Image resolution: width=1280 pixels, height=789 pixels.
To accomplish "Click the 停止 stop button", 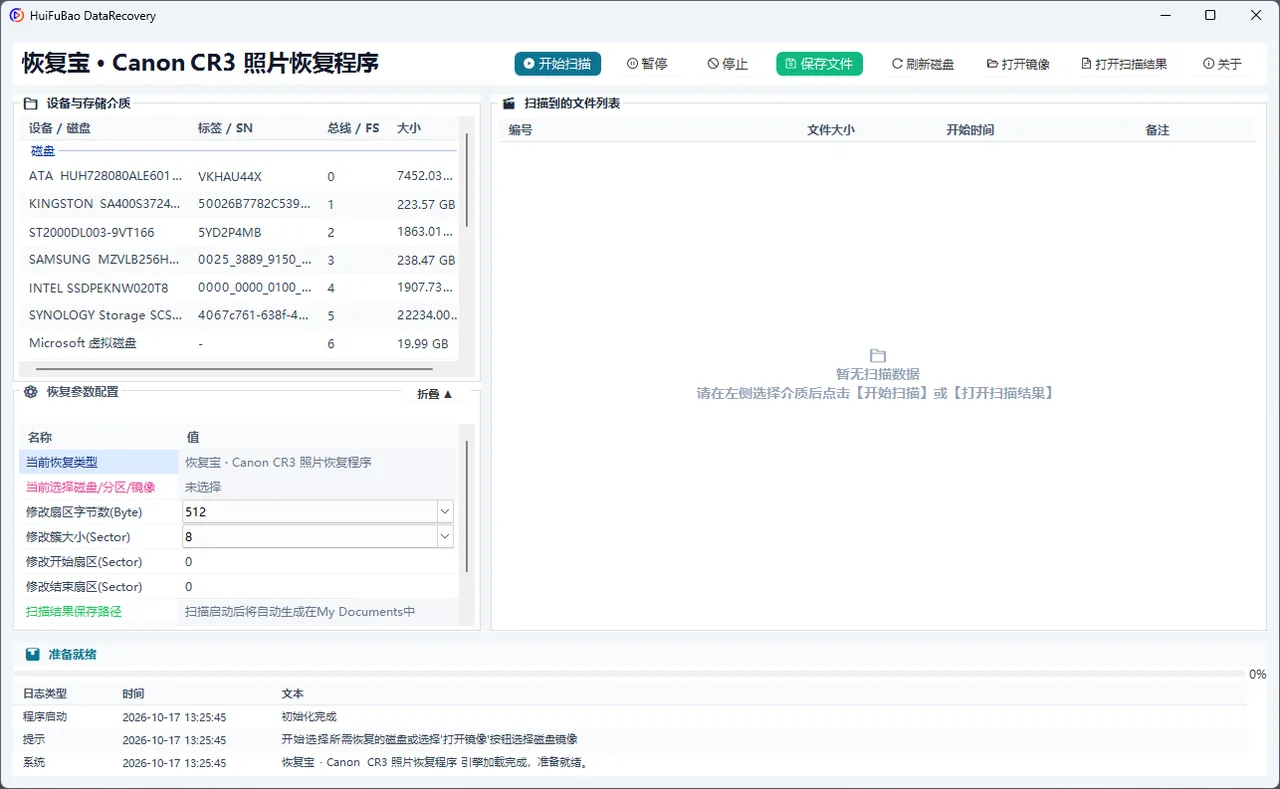I will 728,64.
